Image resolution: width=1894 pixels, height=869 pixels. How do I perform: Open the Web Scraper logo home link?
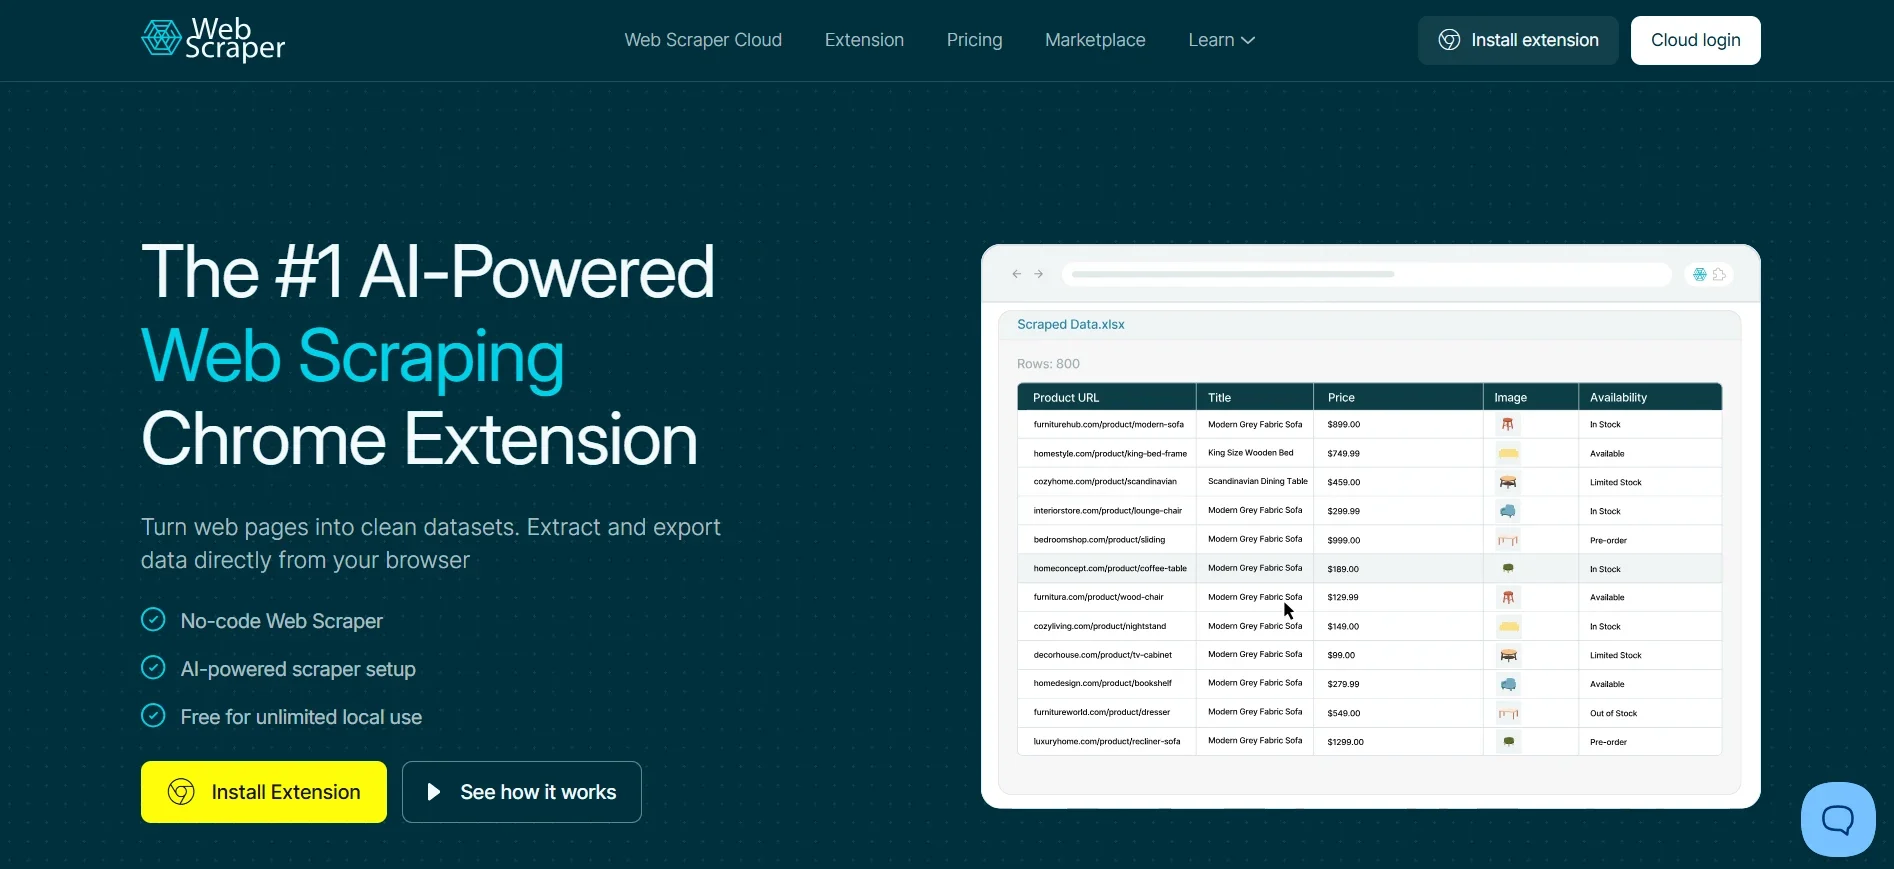[213, 40]
